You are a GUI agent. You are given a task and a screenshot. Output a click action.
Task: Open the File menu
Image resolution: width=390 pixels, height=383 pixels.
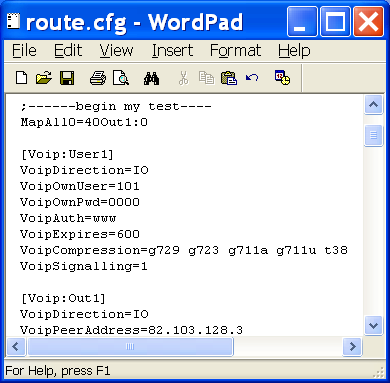pos(24,51)
